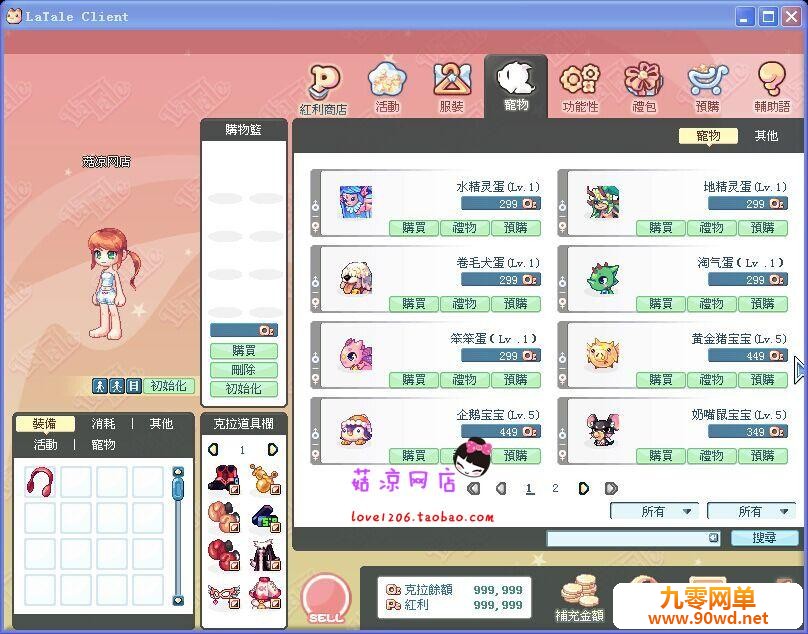Select the 卷毛犬蛋 dog thumbnail
Image resolution: width=808 pixels, height=634 pixels.
356,278
